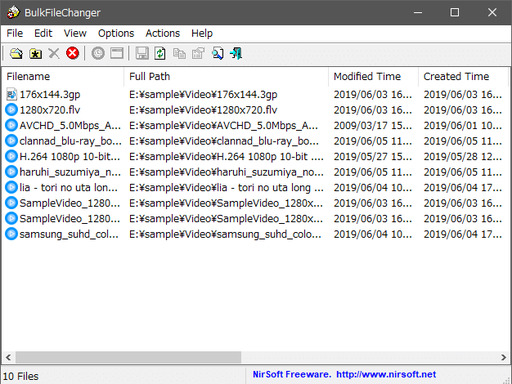Click the Copy Selected Items icon
The image size is (512, 384).
pos(179,53)
